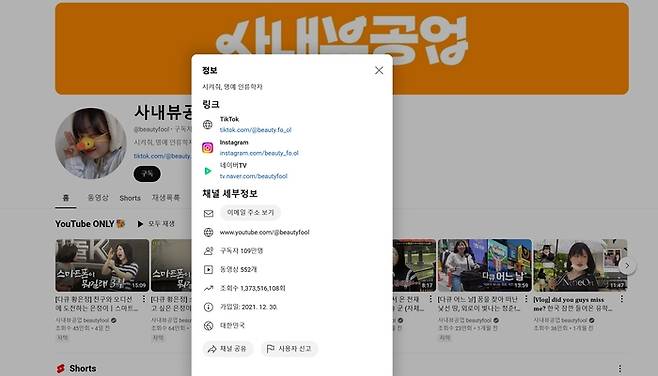Viewport: 658px width, 376px height.
Task: Click the globe icon next to 대한민국
Action: coord(209,326)
